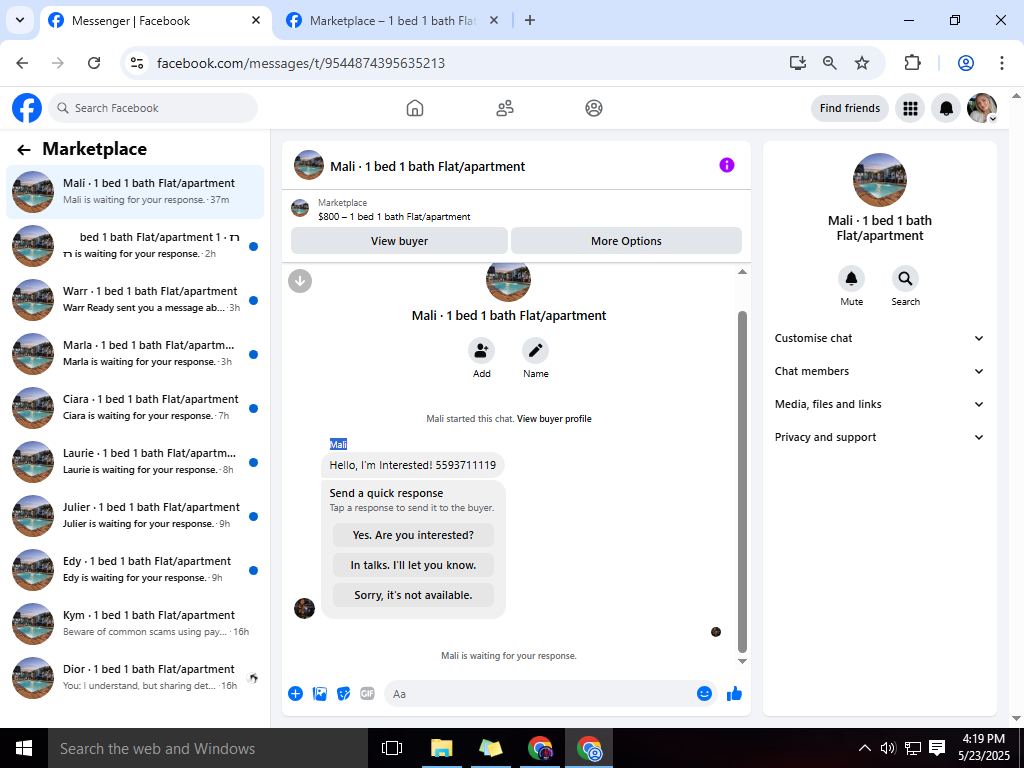Click the Facebook logo
Image resolution: width=1024 pixels, height=768 pixels.
pos(27,108)
